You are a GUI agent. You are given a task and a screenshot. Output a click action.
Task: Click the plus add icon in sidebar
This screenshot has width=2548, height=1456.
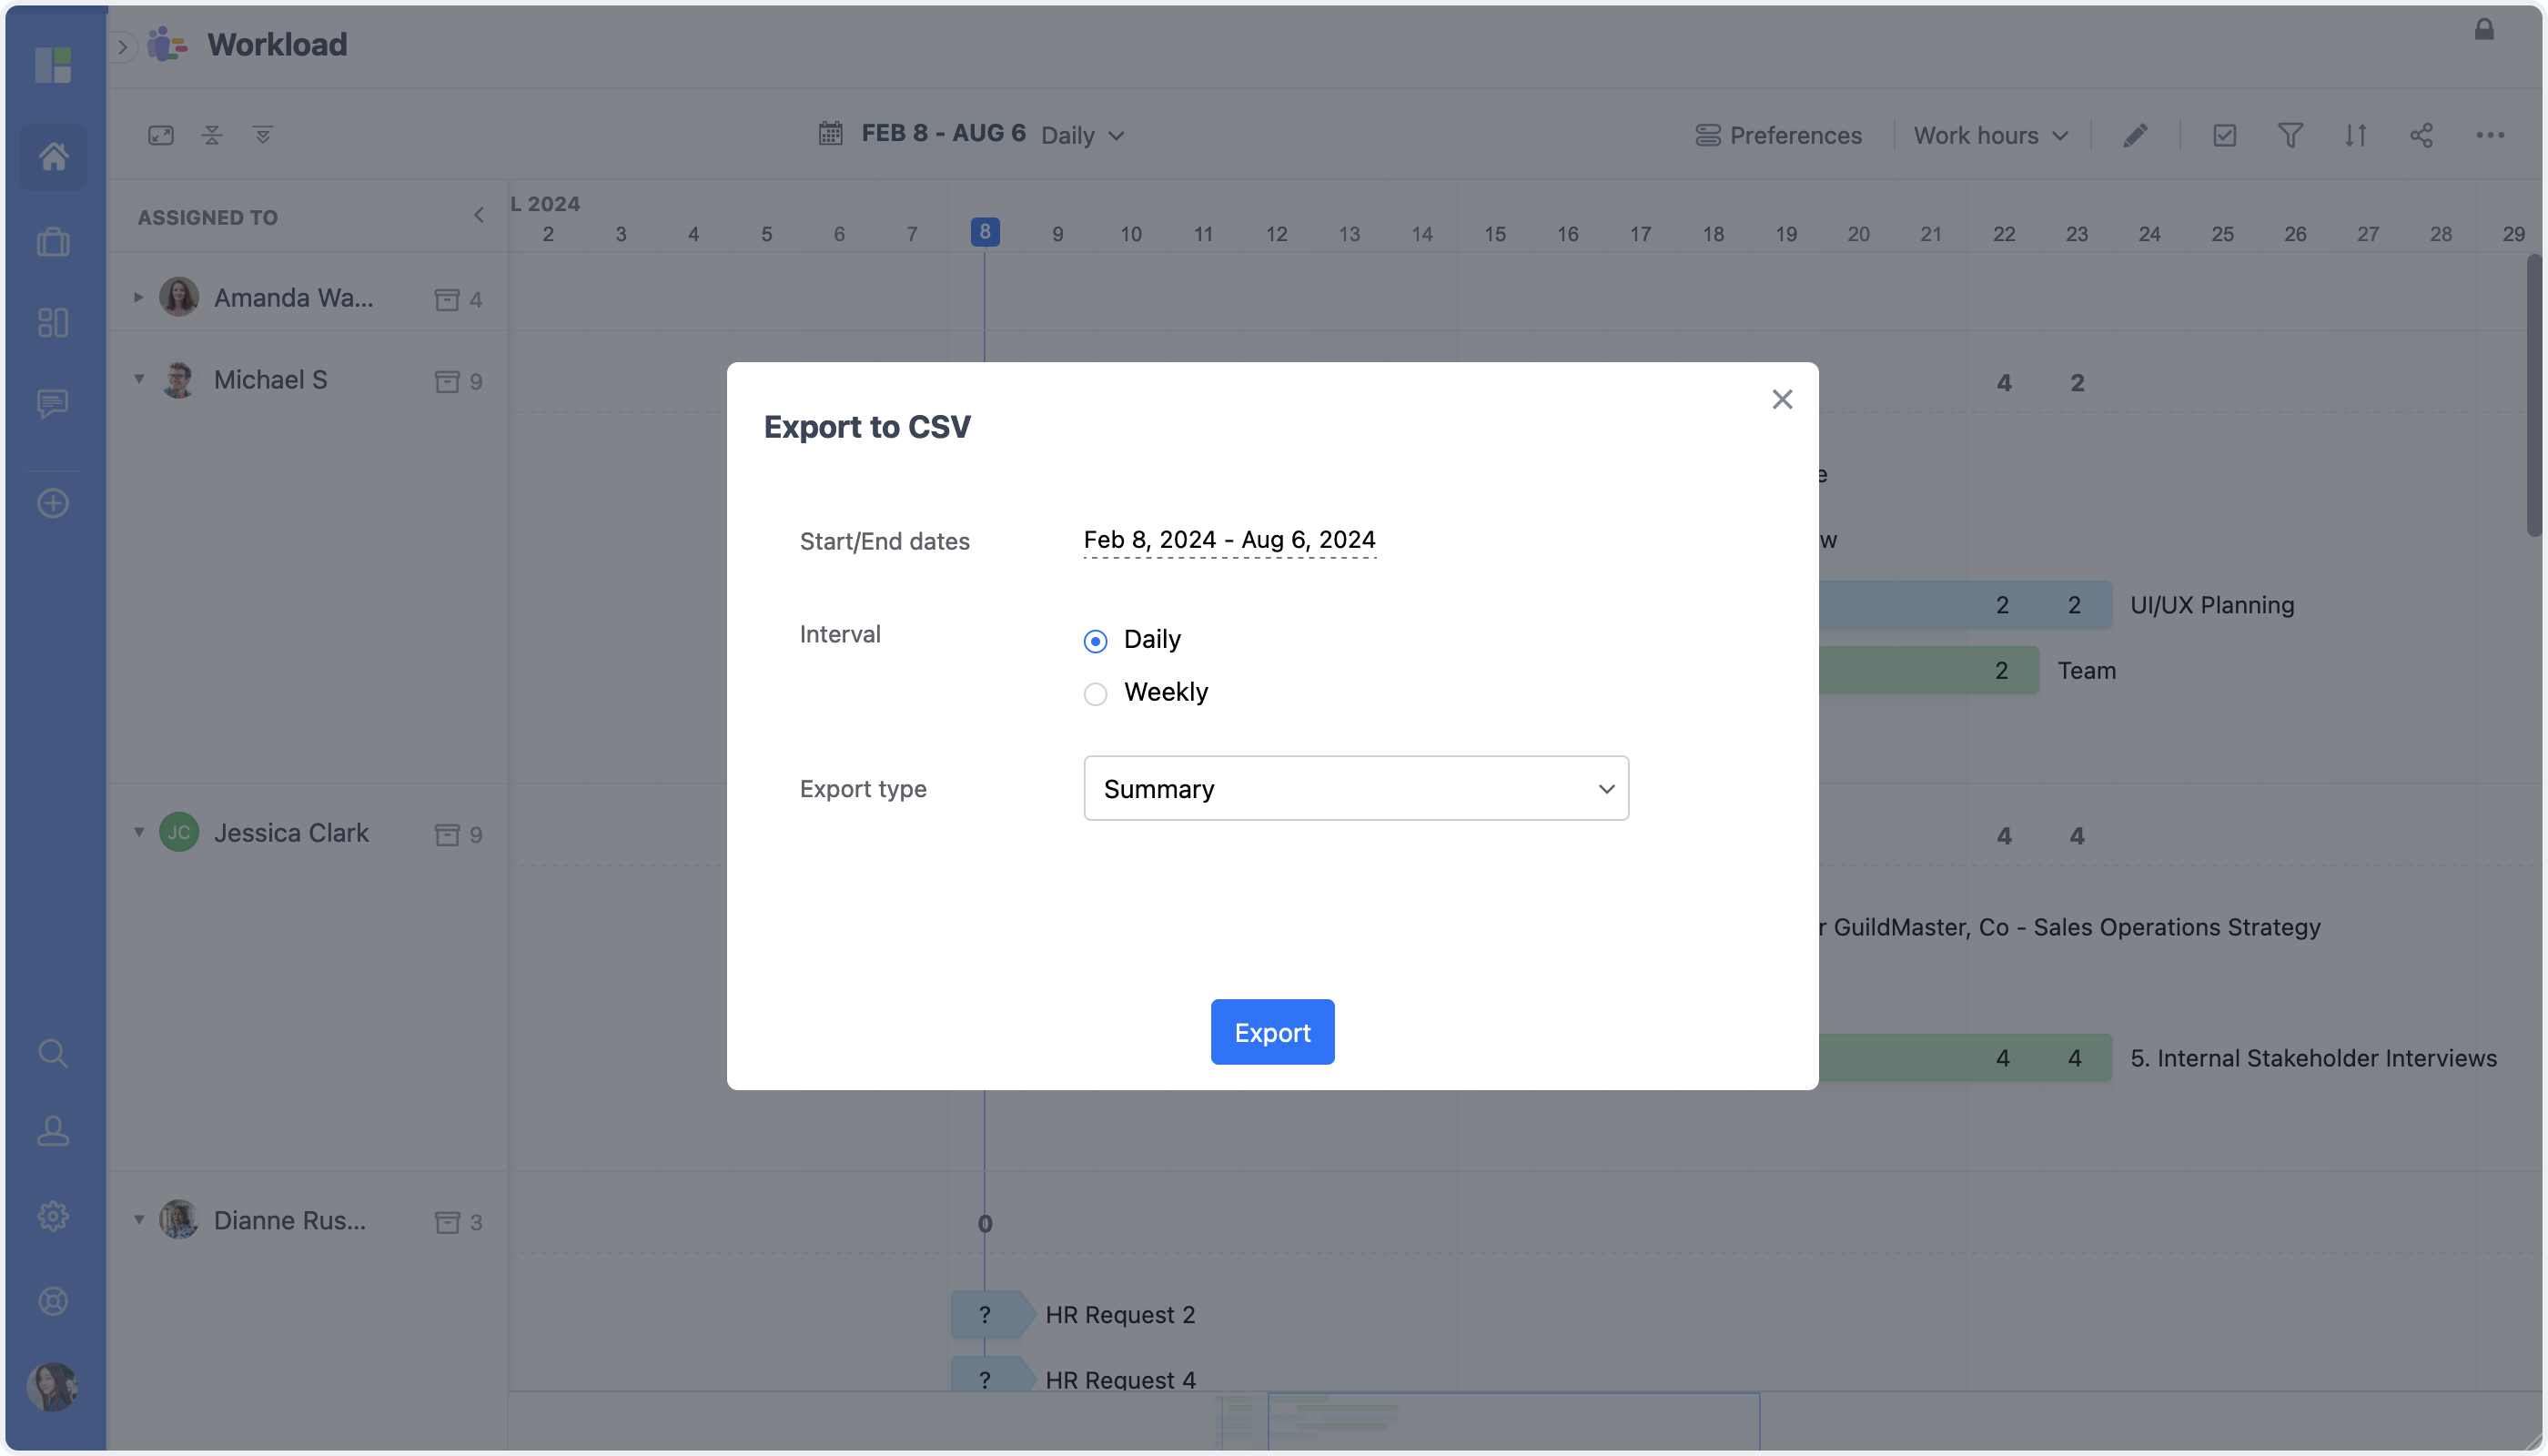click(53, 503)
